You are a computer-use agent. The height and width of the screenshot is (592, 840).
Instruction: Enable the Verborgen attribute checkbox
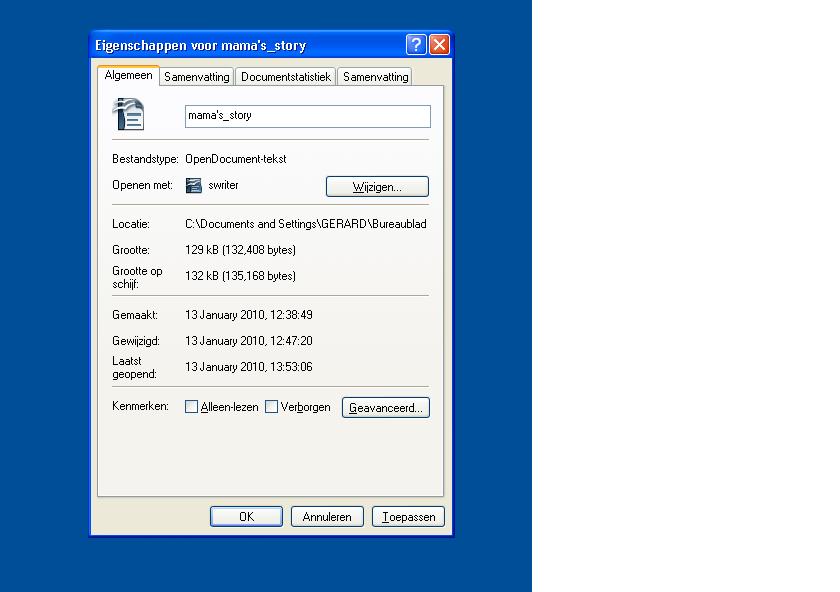tap(271, 407)
